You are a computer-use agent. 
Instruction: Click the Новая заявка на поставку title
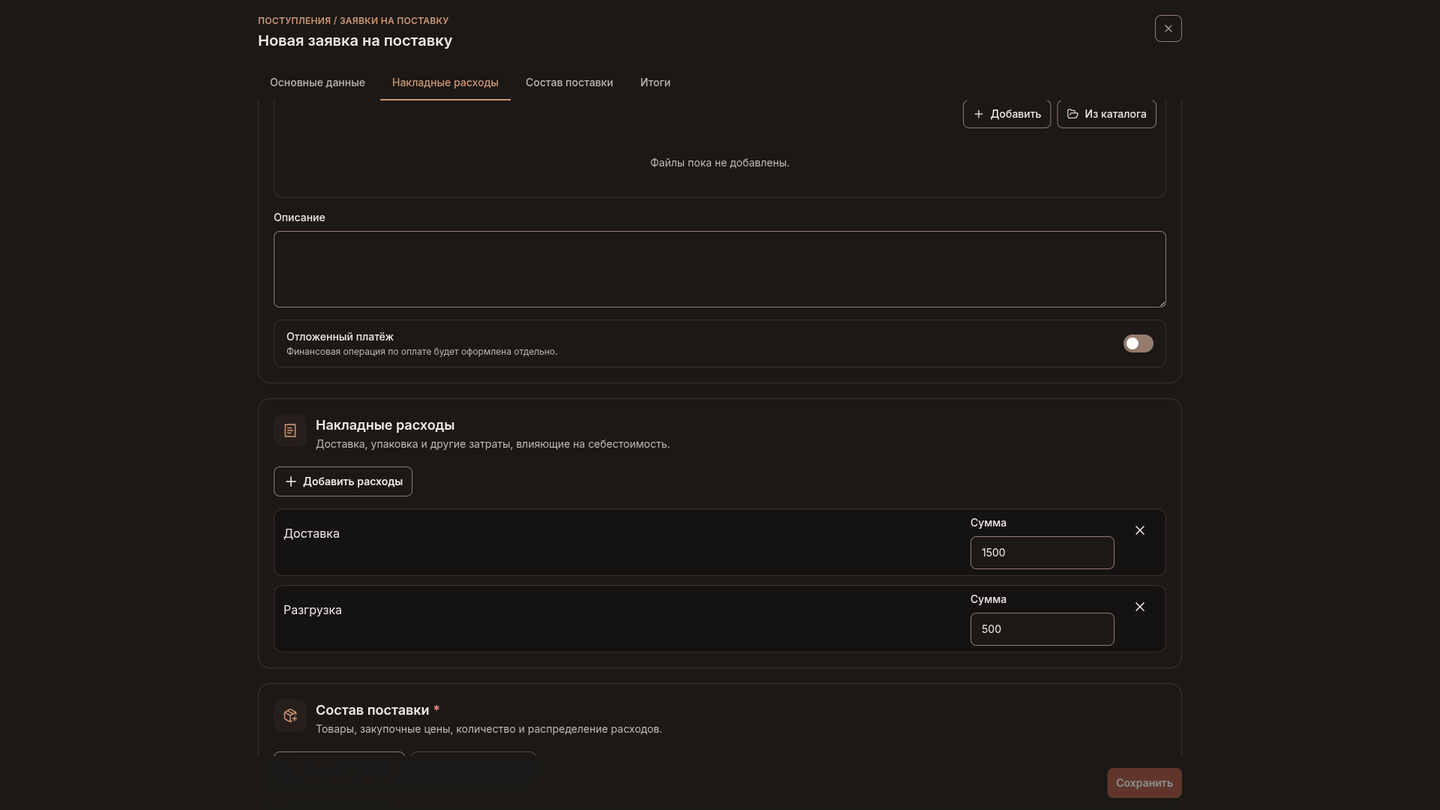pyautogui.click(x=355, y=41)
